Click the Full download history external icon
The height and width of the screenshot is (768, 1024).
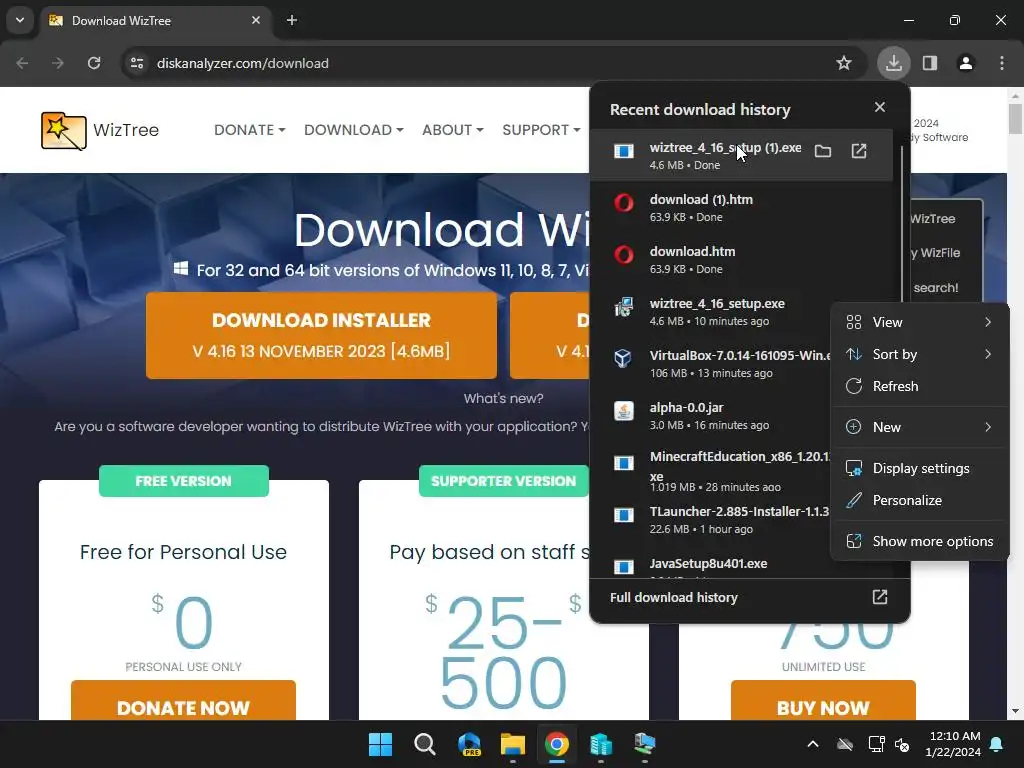[880, 597]
